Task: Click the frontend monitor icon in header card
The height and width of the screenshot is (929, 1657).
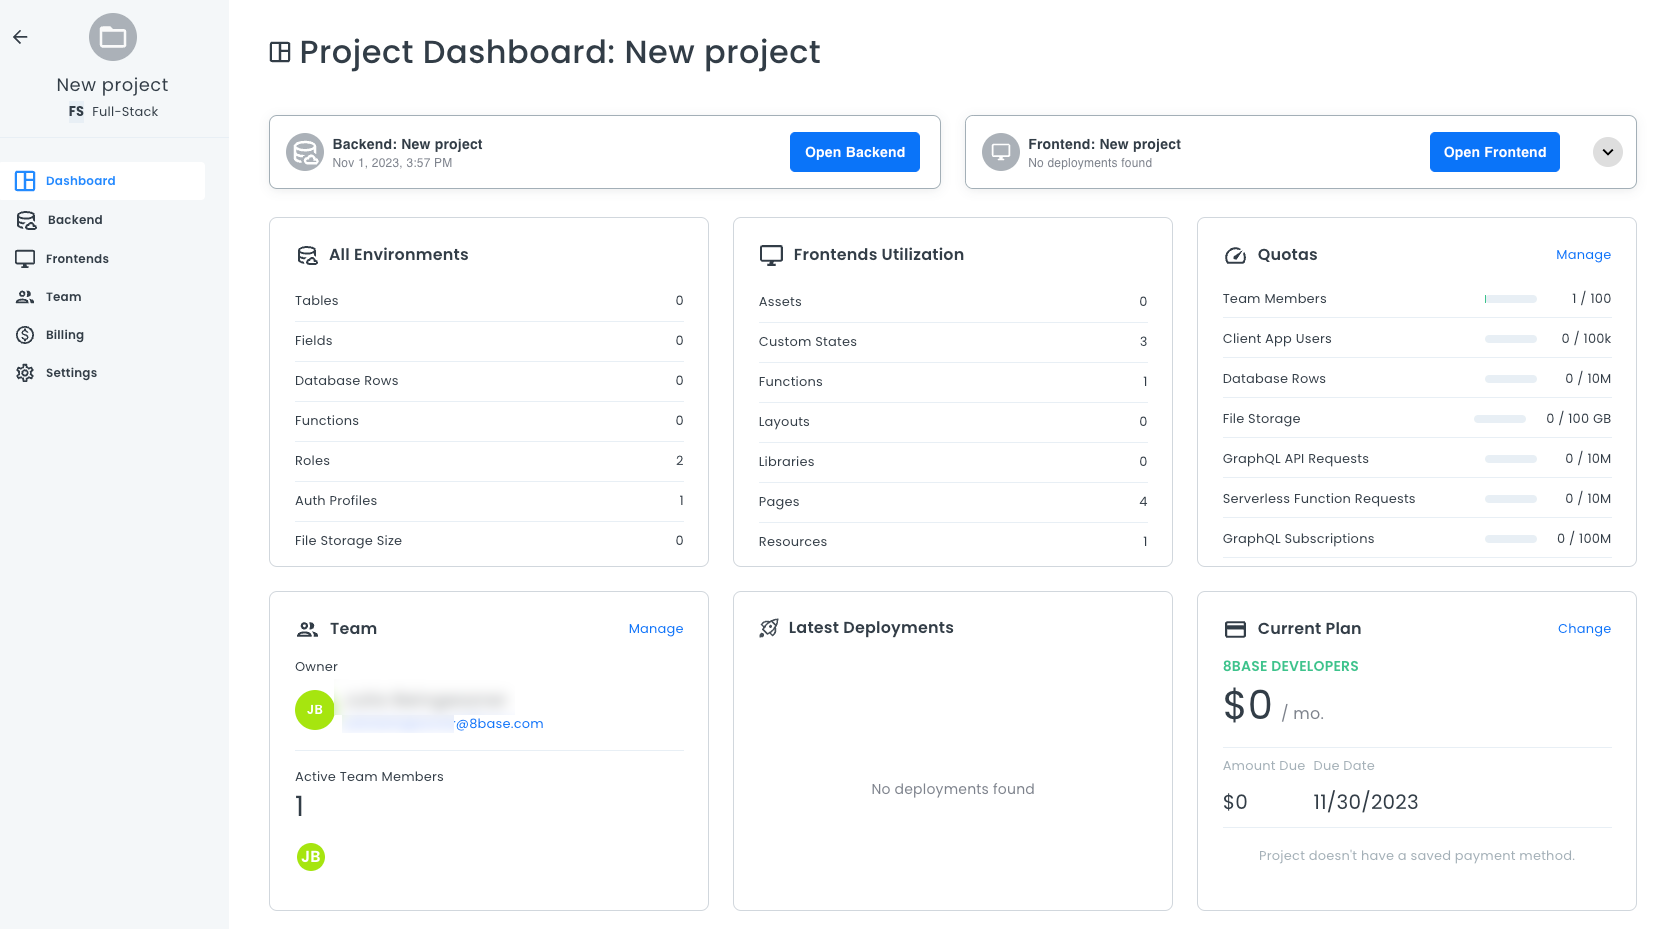Action: [x=1000, y=152]
